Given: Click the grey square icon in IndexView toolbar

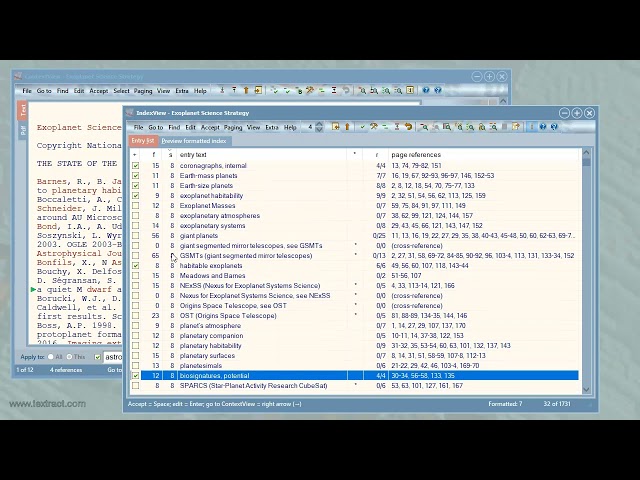Looking at the screenshot, I should coord(504,127).
